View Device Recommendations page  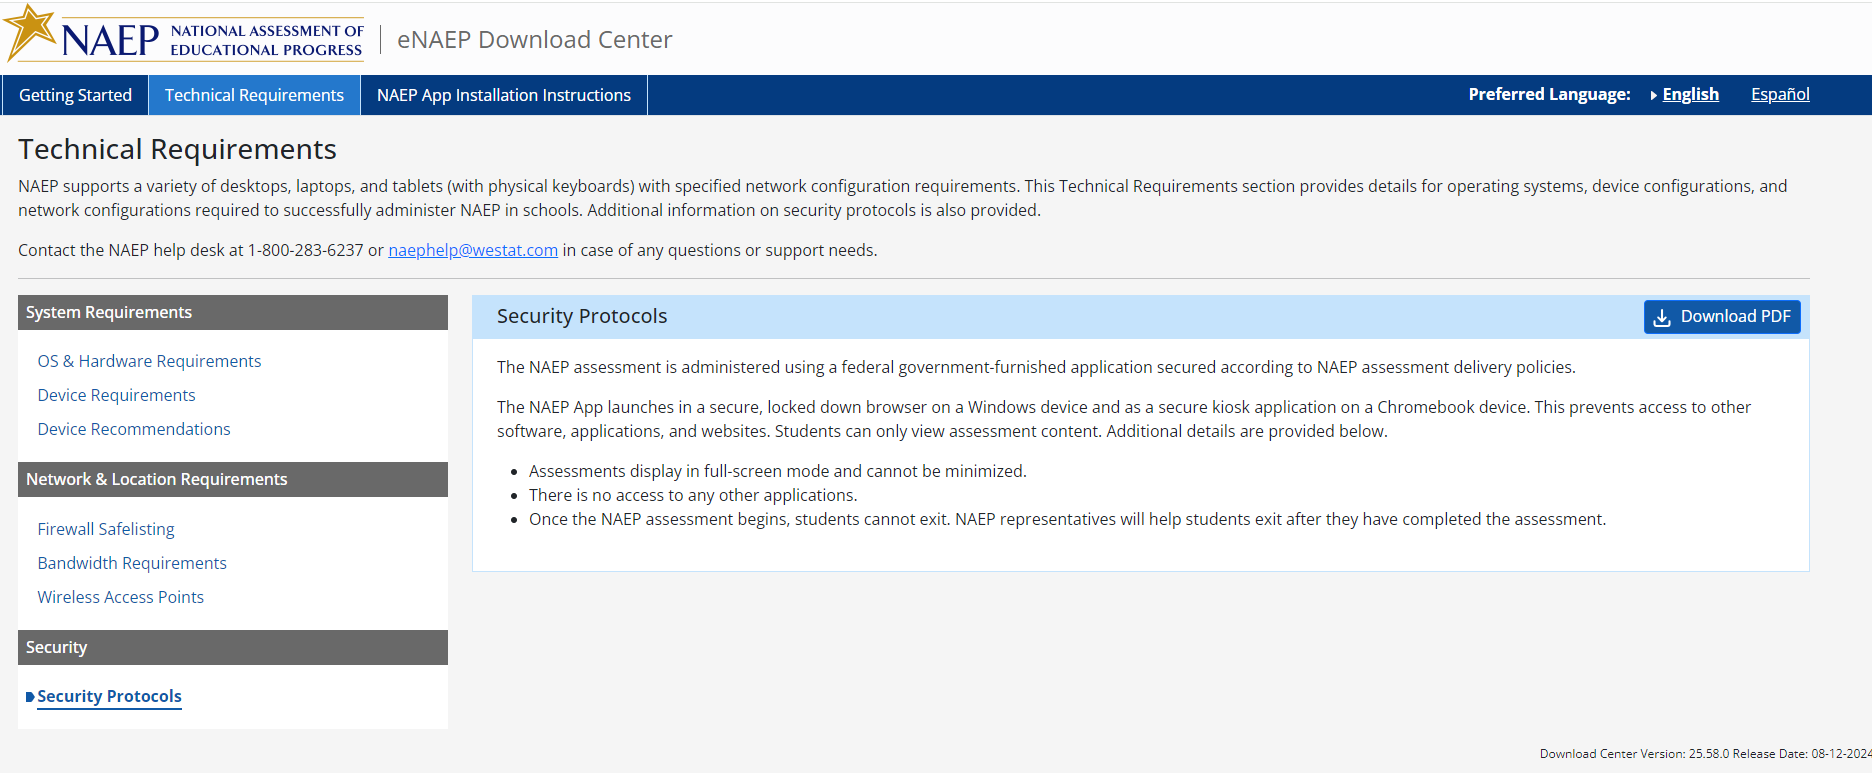pos(134,429)
